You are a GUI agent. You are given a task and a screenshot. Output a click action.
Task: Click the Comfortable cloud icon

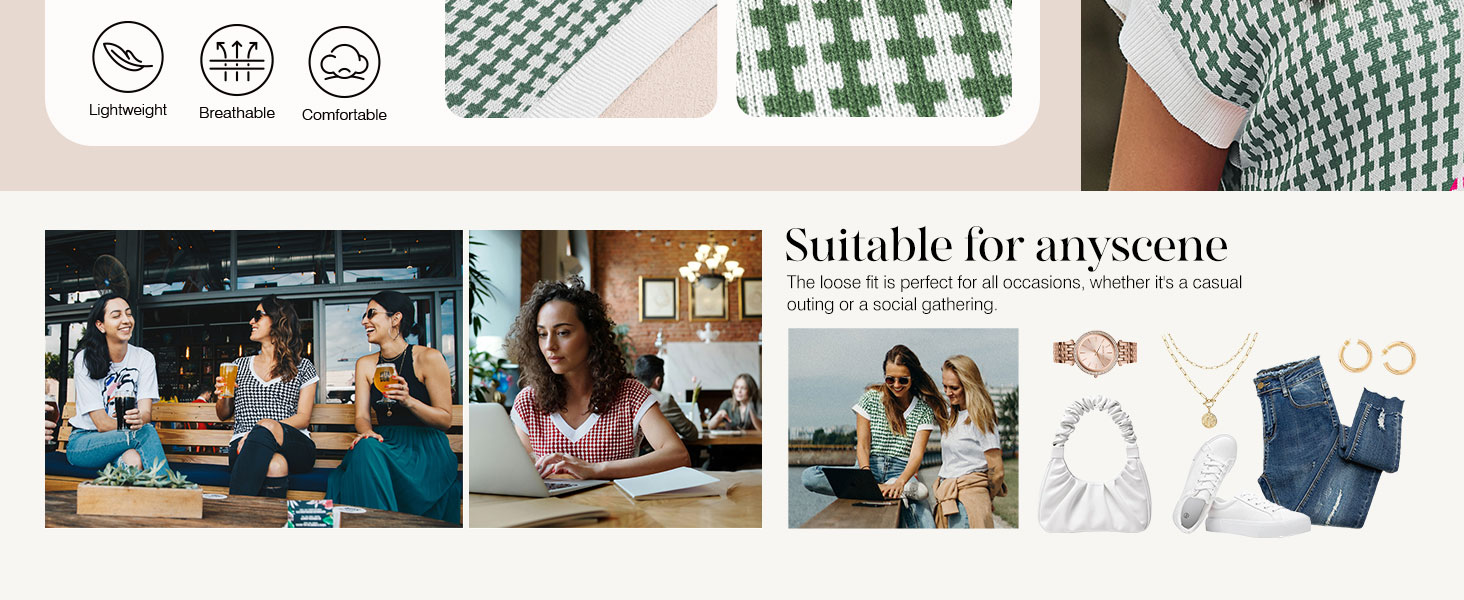[344, 62]
